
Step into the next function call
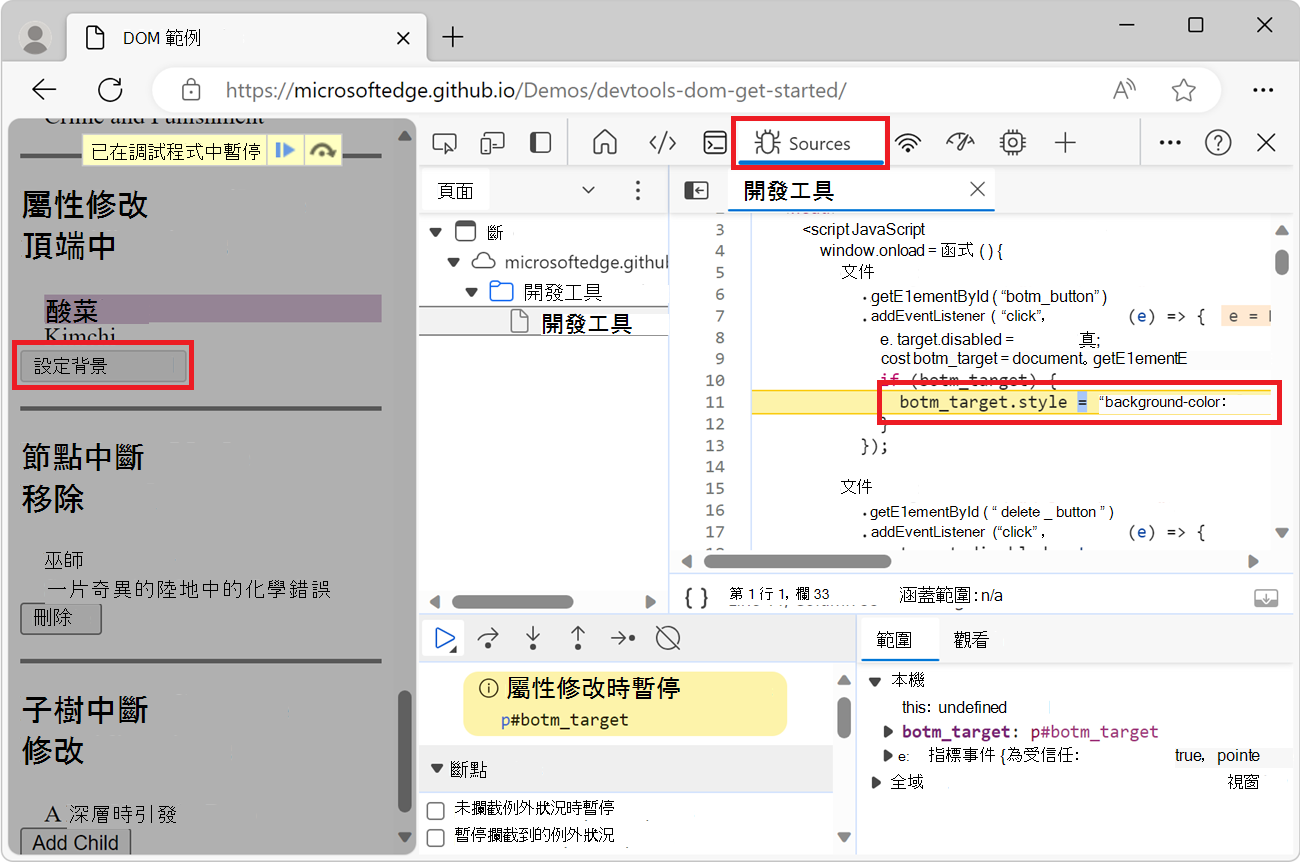click(532, 637)
